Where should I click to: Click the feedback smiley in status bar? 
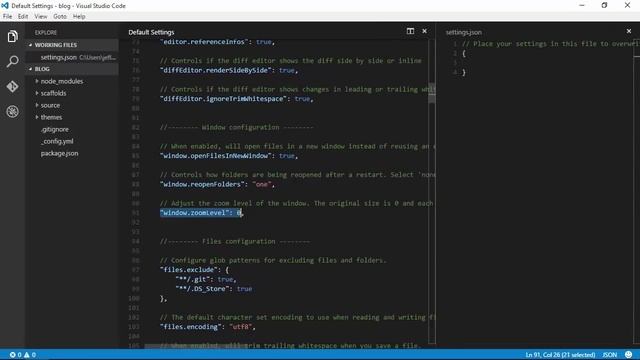point(629,355)
